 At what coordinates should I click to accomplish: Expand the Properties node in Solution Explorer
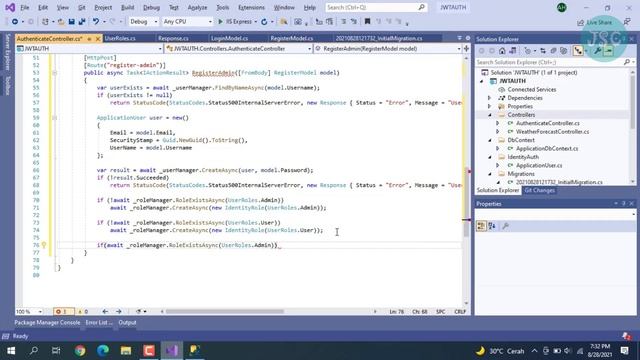489,106
